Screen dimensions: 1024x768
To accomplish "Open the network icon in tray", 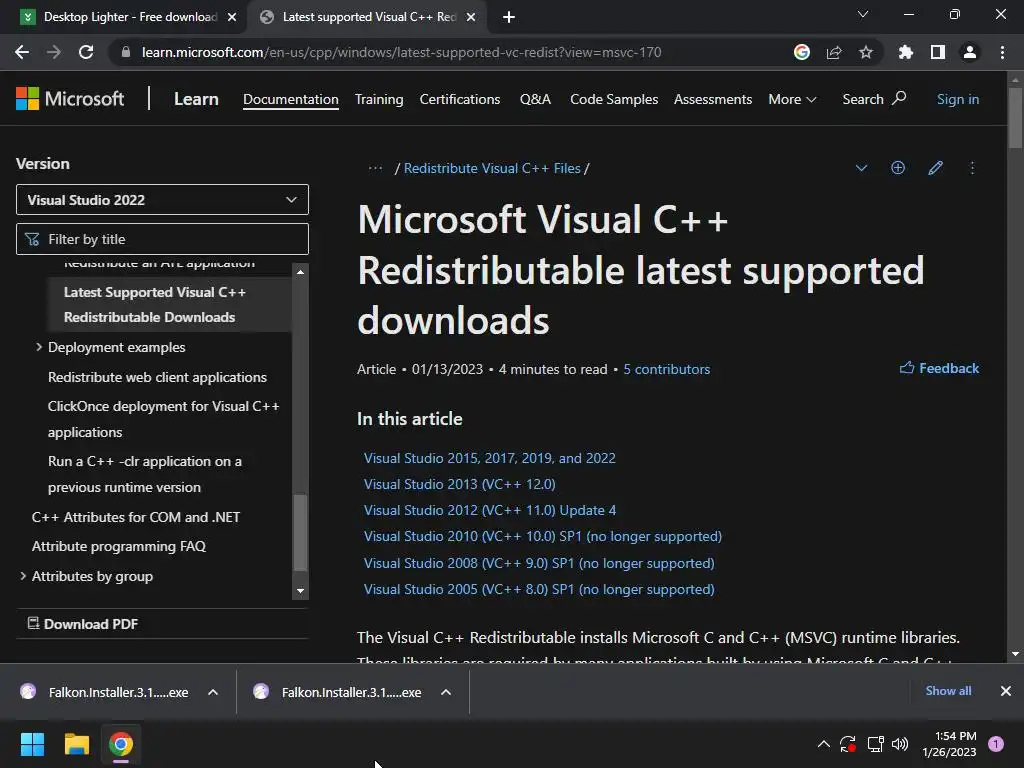I will coord(875,744).
